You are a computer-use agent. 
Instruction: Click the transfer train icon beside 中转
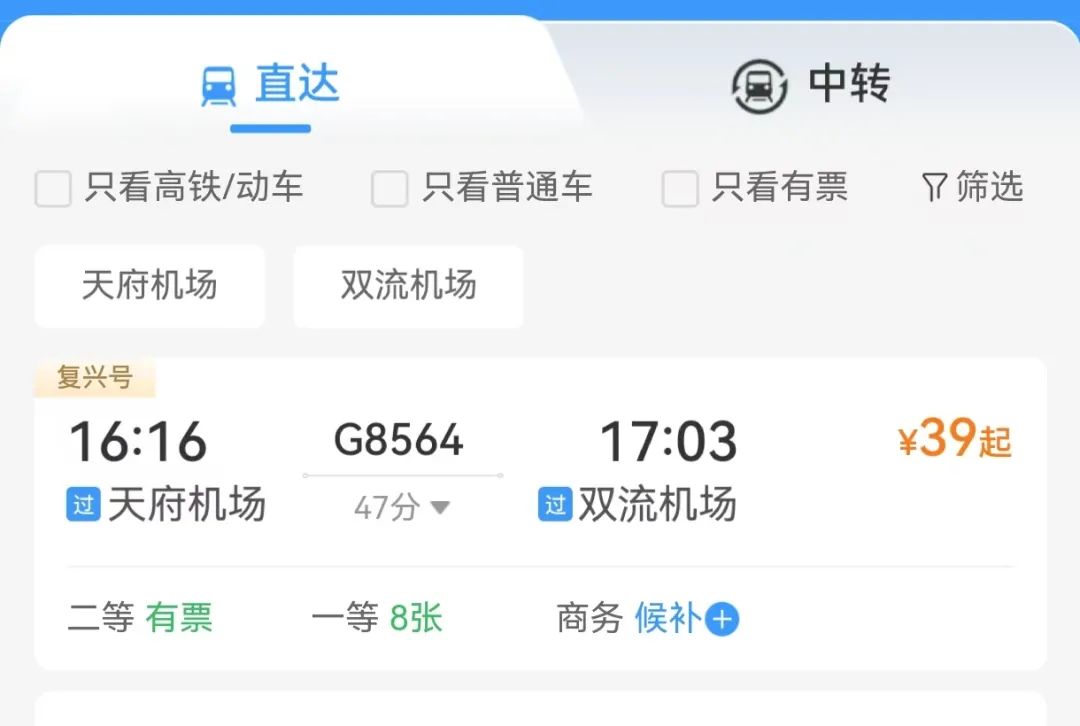tap(759, 86)
